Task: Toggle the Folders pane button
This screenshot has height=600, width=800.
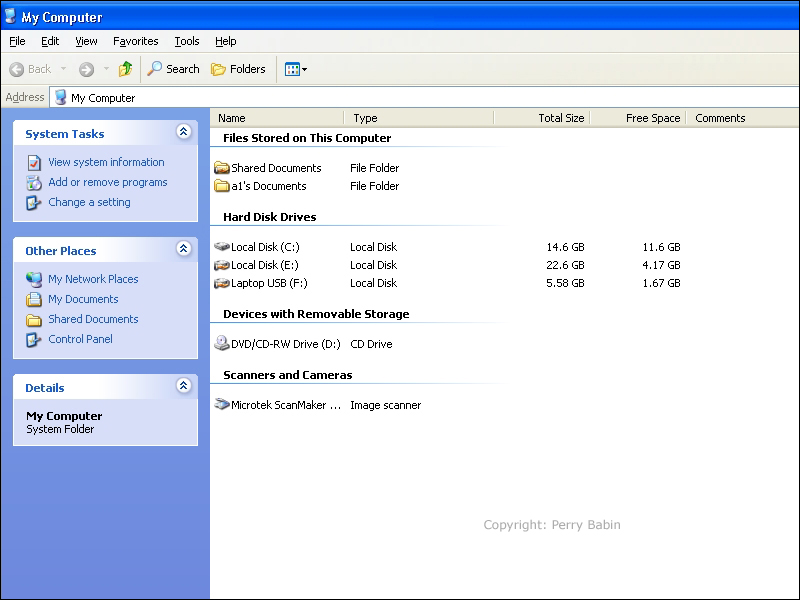Action: [x=238, y=69]
